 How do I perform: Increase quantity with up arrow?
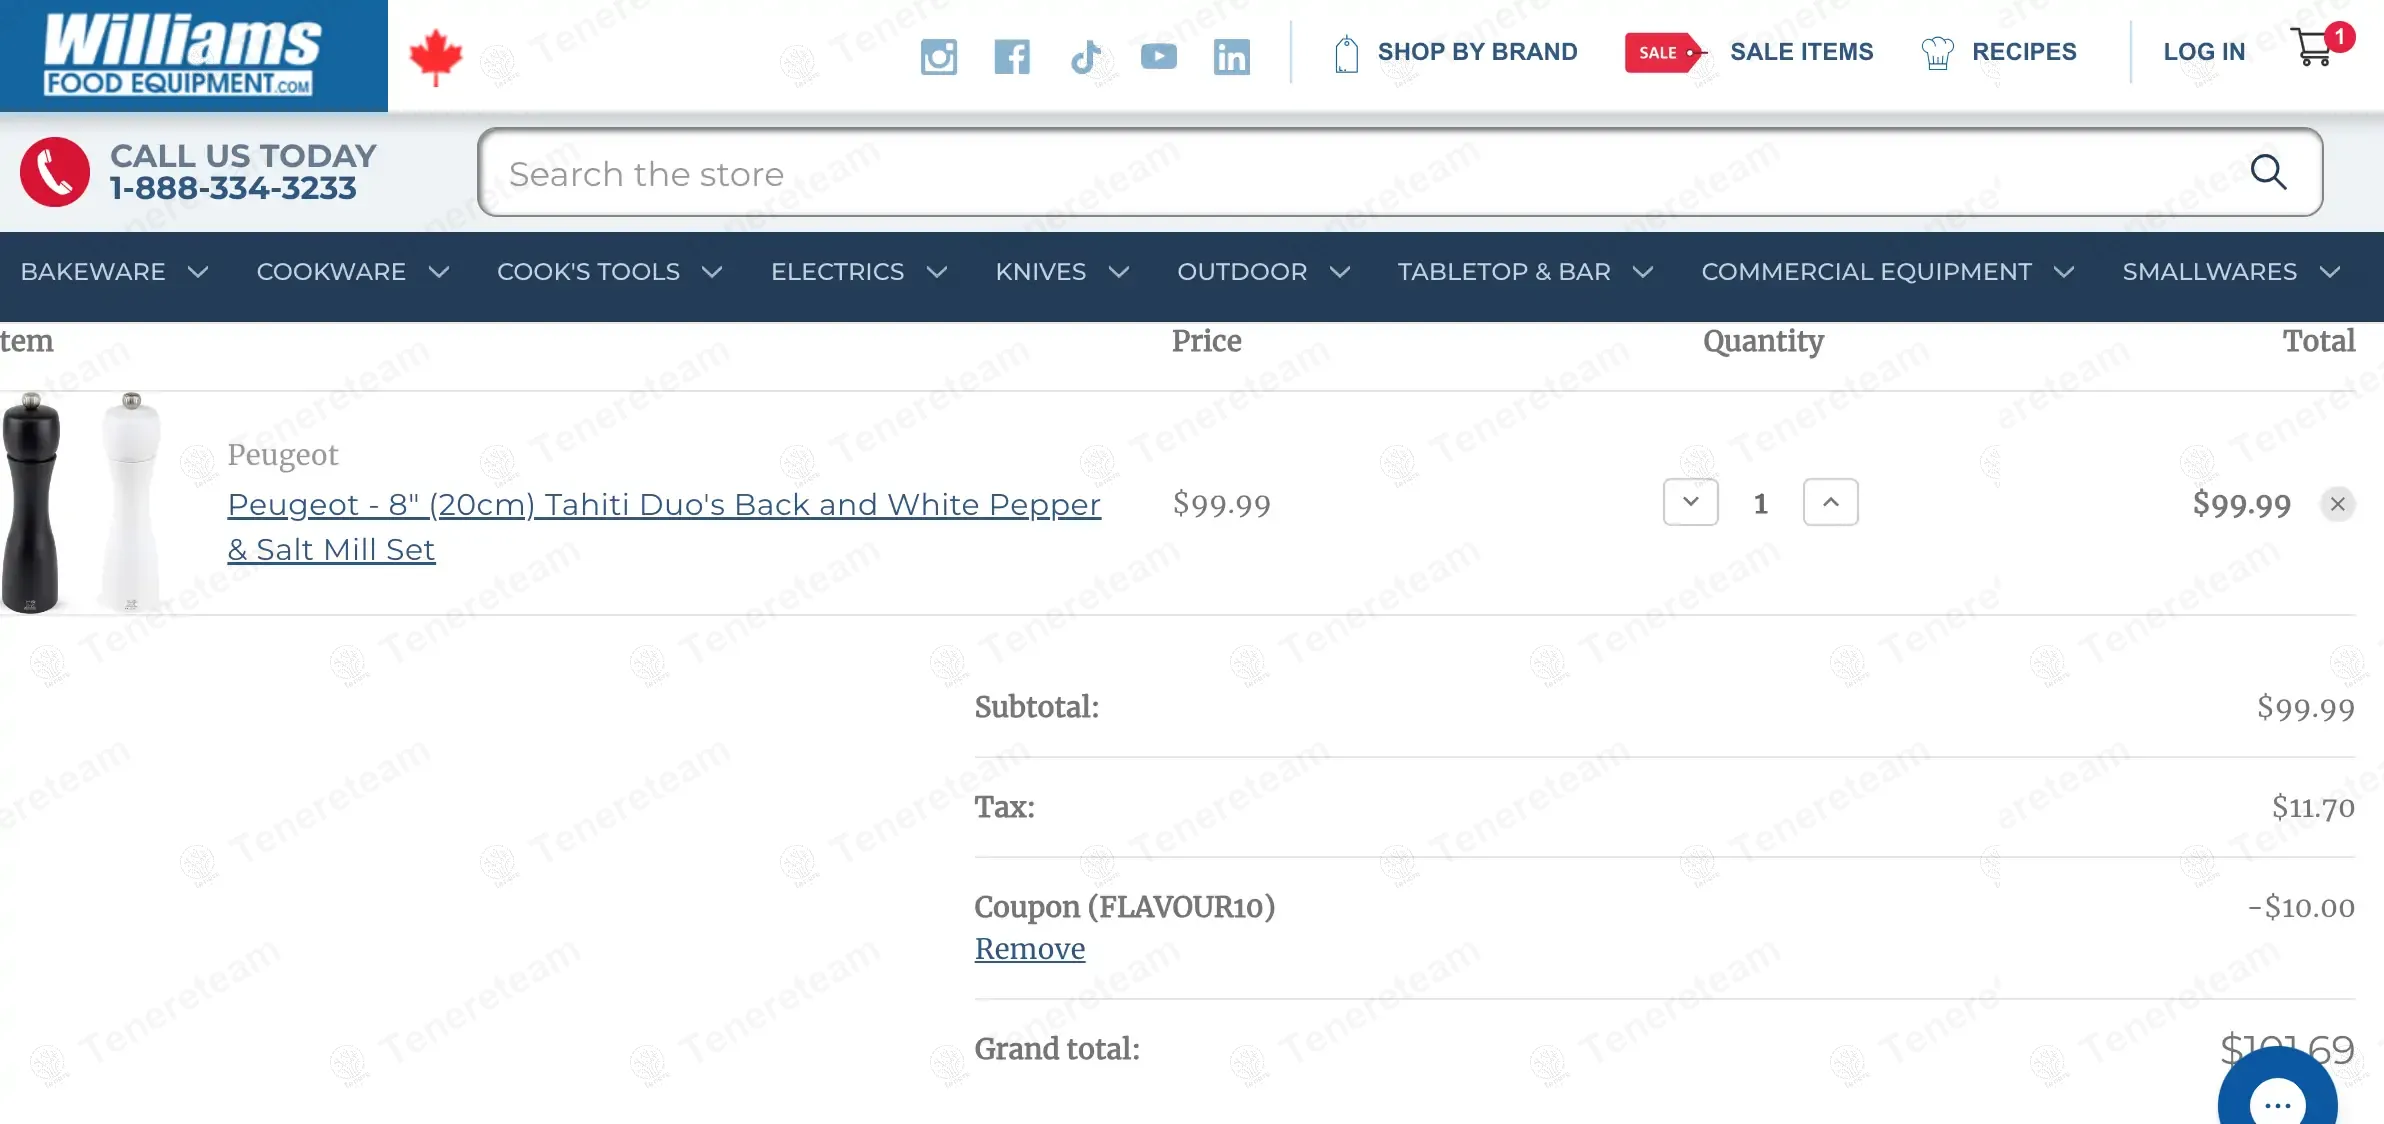[x=1831, y=502]
